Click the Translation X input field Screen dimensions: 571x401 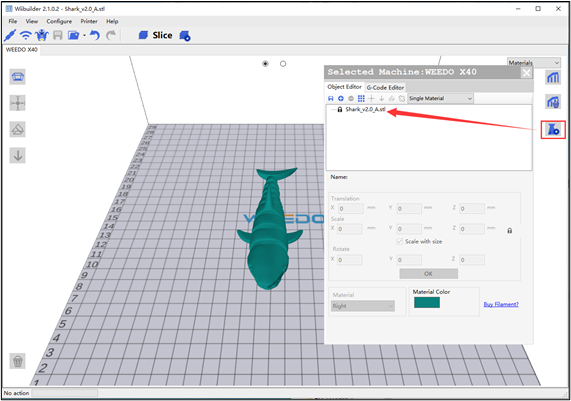[351, 209]
